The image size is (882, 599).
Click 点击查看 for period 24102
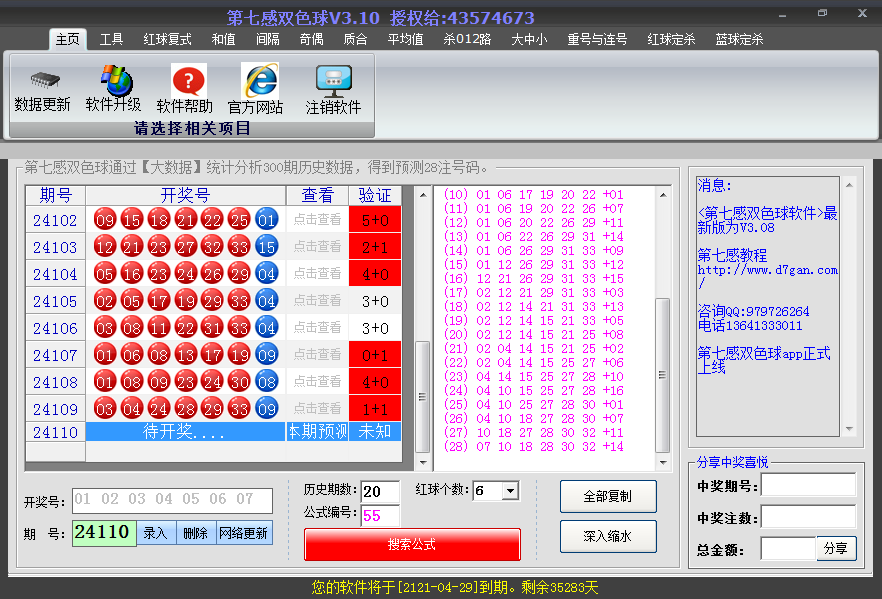click(317, 219)
